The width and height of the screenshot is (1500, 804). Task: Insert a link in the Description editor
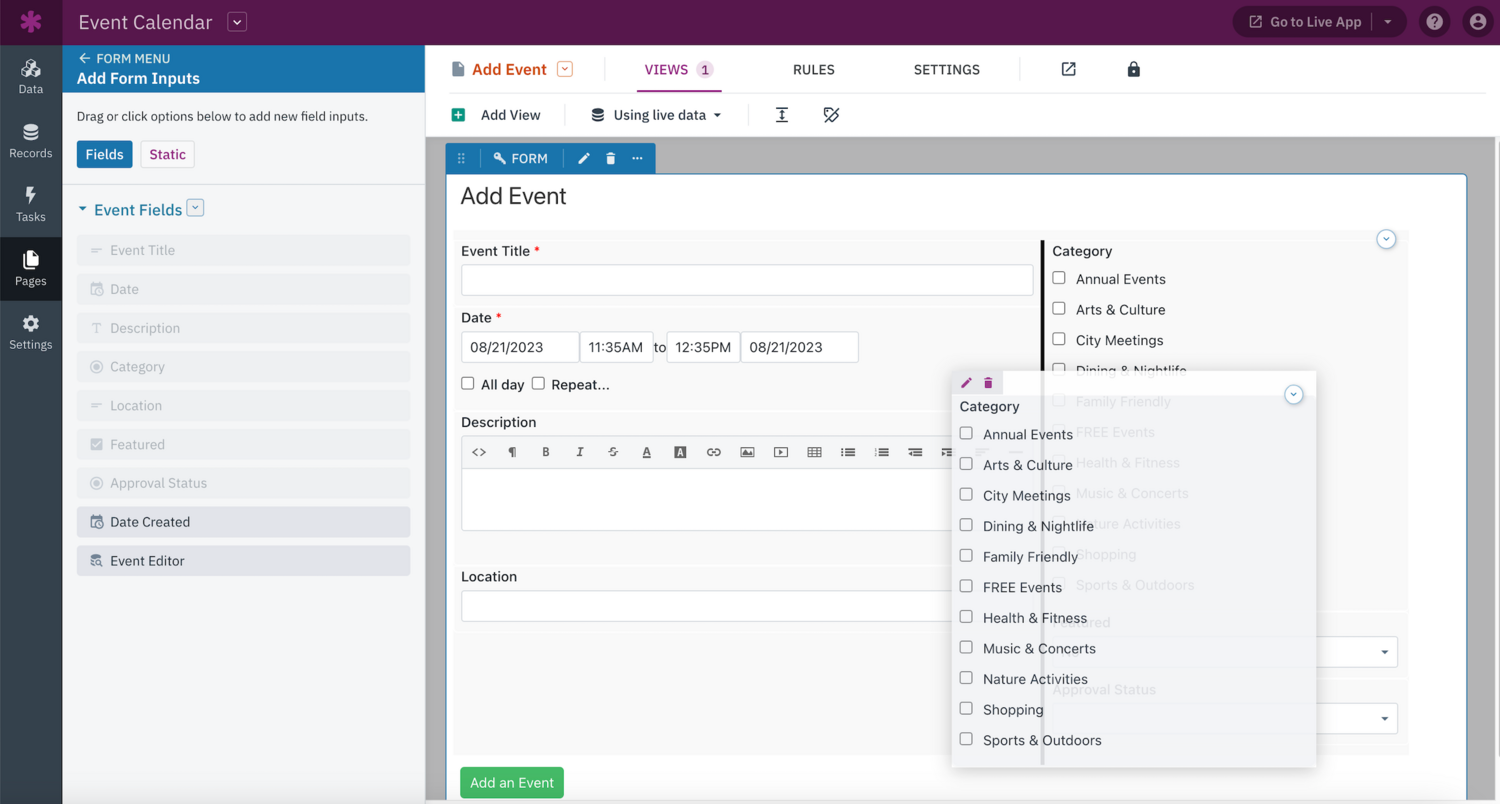[713, 452]
